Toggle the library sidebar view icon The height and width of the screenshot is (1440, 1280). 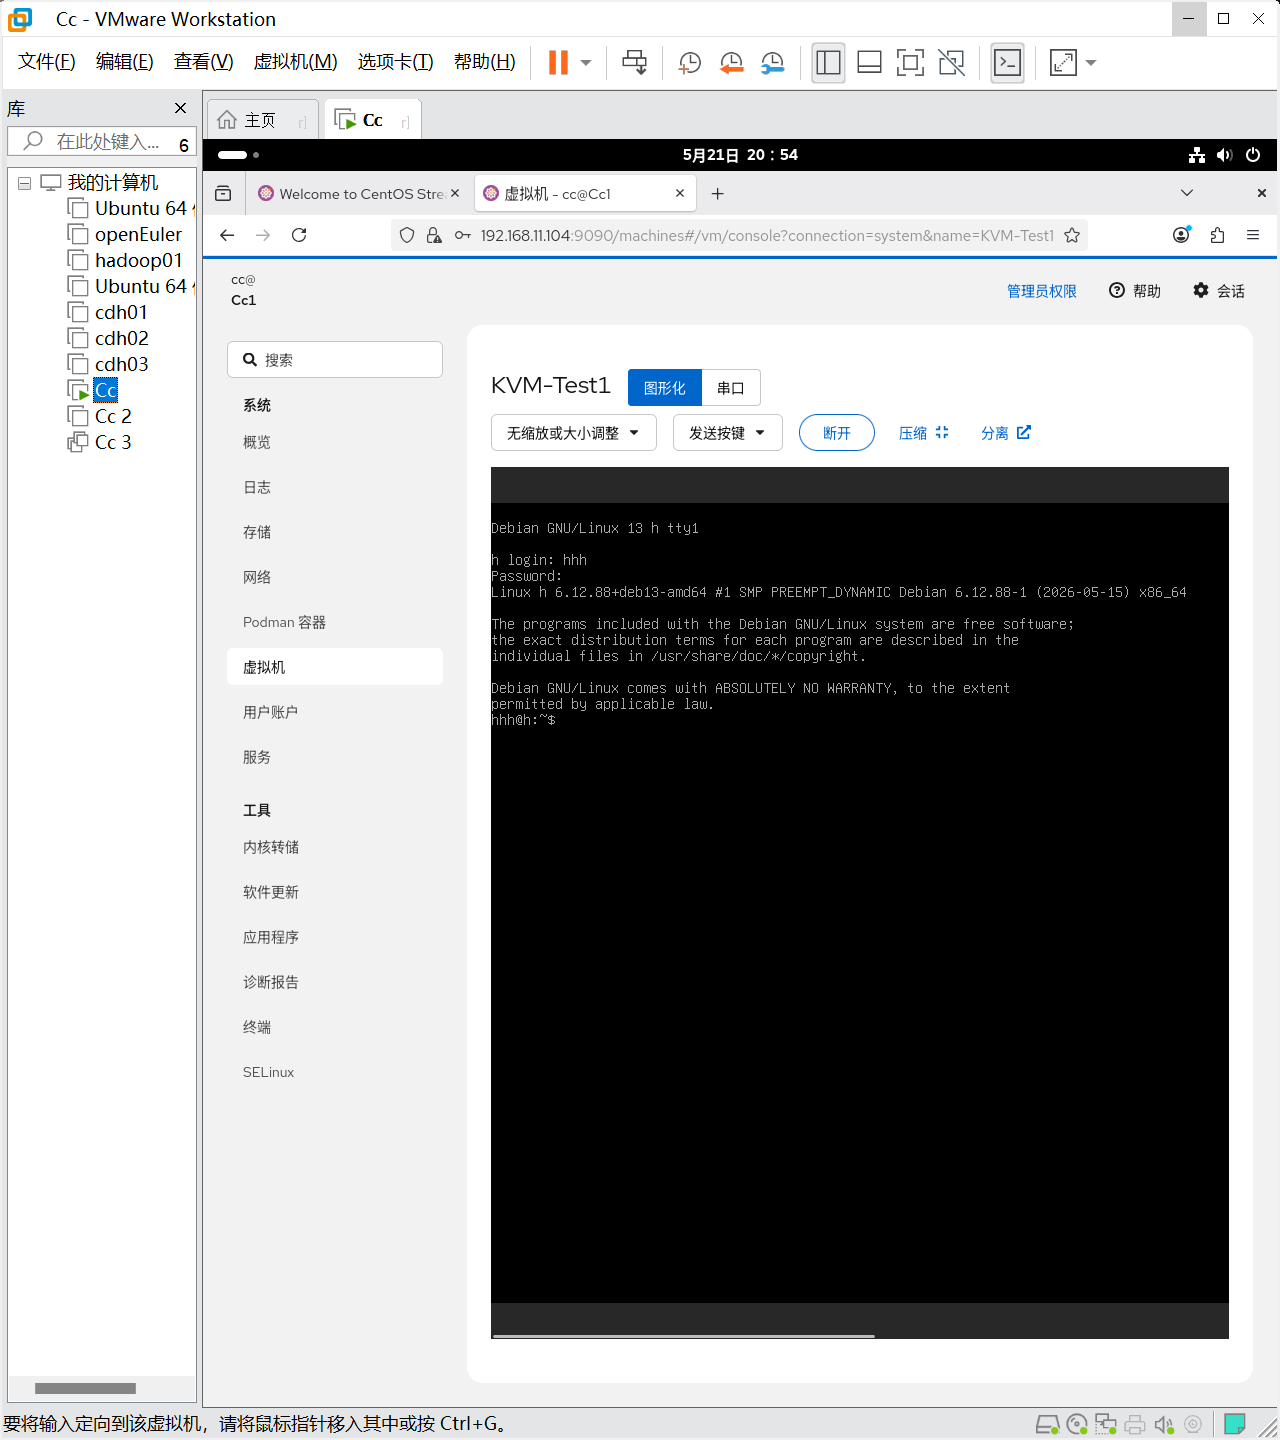pos(828,63)
